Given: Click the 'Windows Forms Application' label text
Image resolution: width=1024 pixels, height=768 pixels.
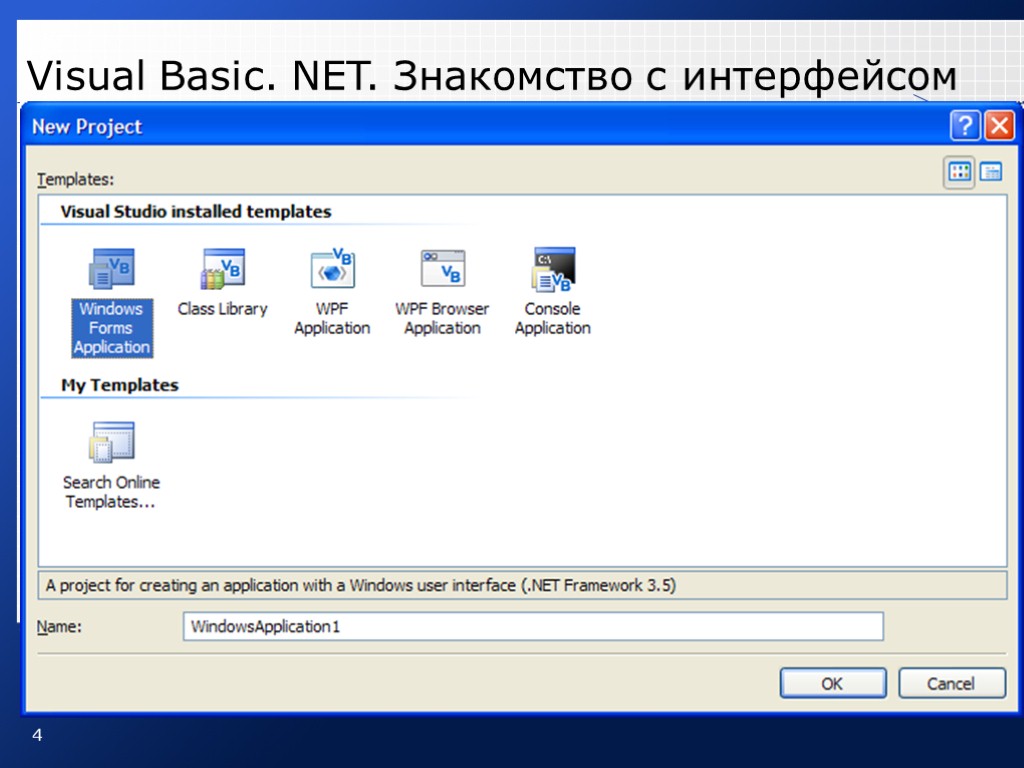Looking at the screenshot, I should tap(112, 328).
